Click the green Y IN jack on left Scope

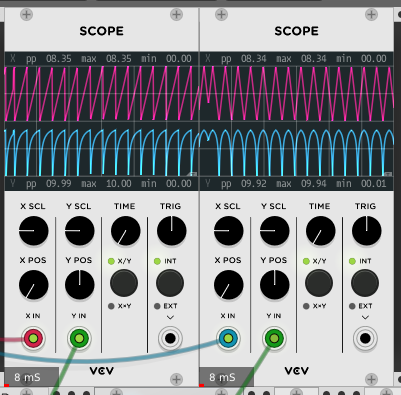[x=79, y=339]
